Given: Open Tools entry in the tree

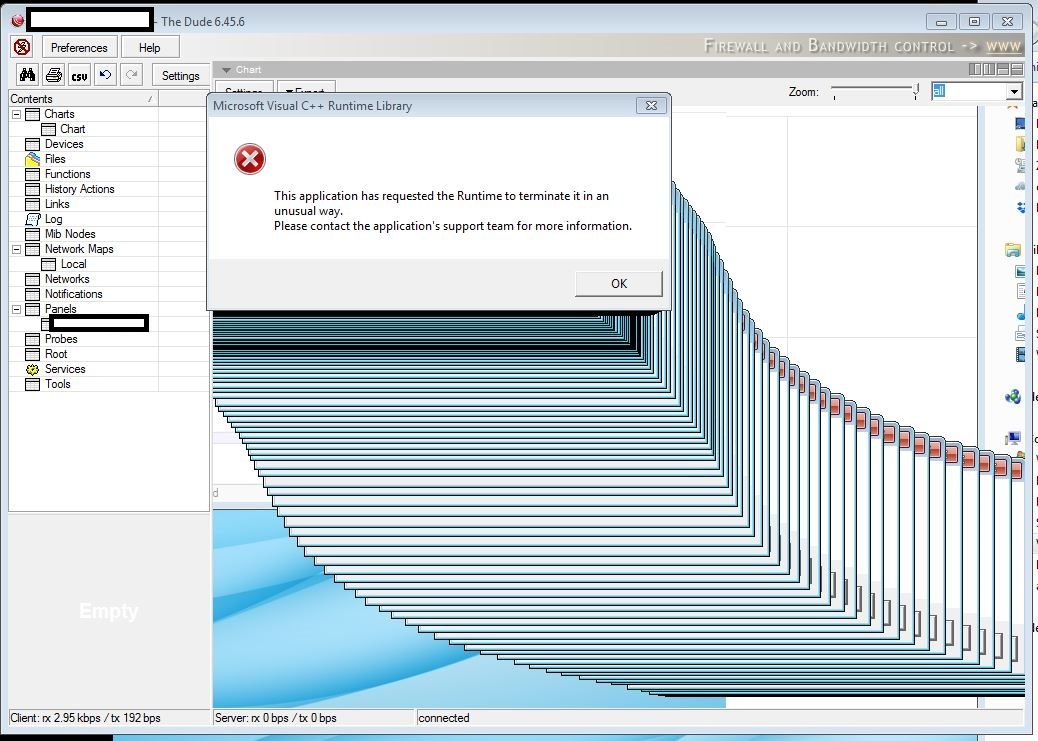Looking at the screenshot, I should pos(58,384).
